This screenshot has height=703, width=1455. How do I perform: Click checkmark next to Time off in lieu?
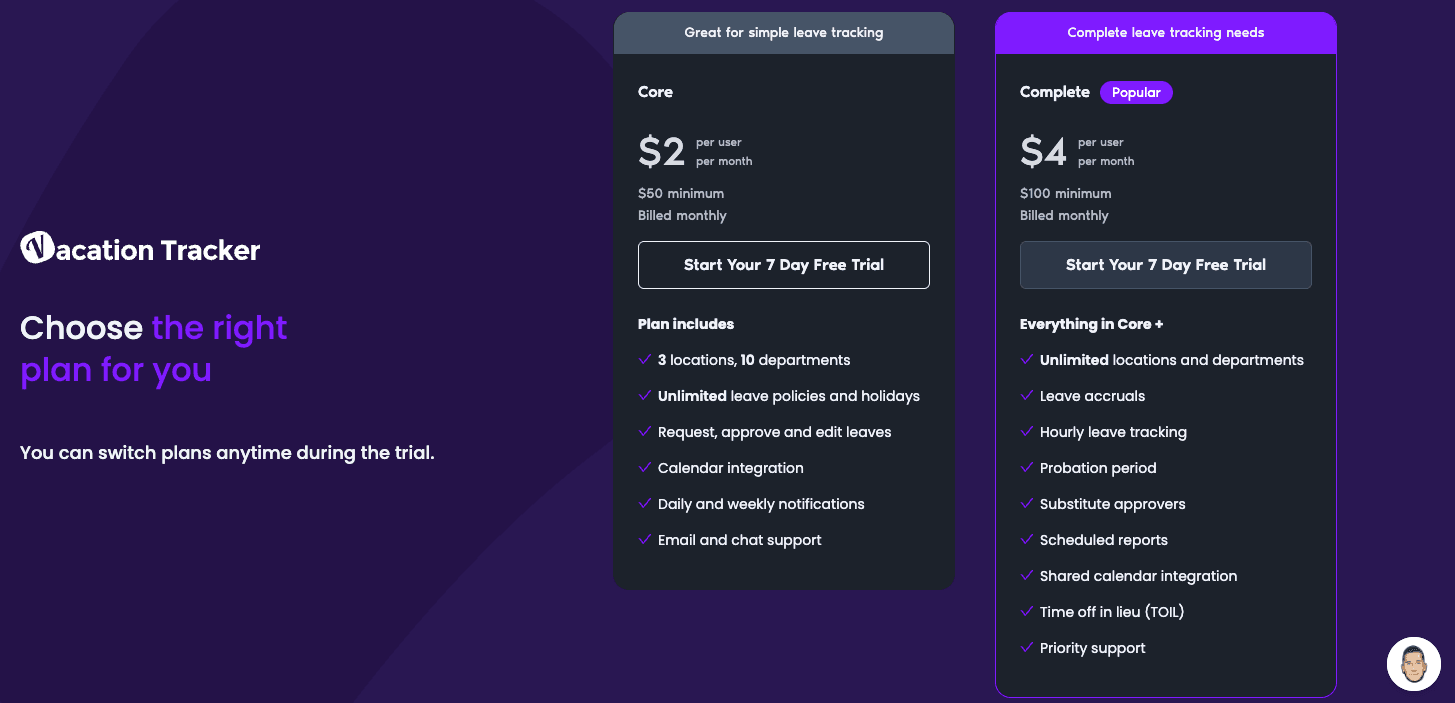[1027, 612]
